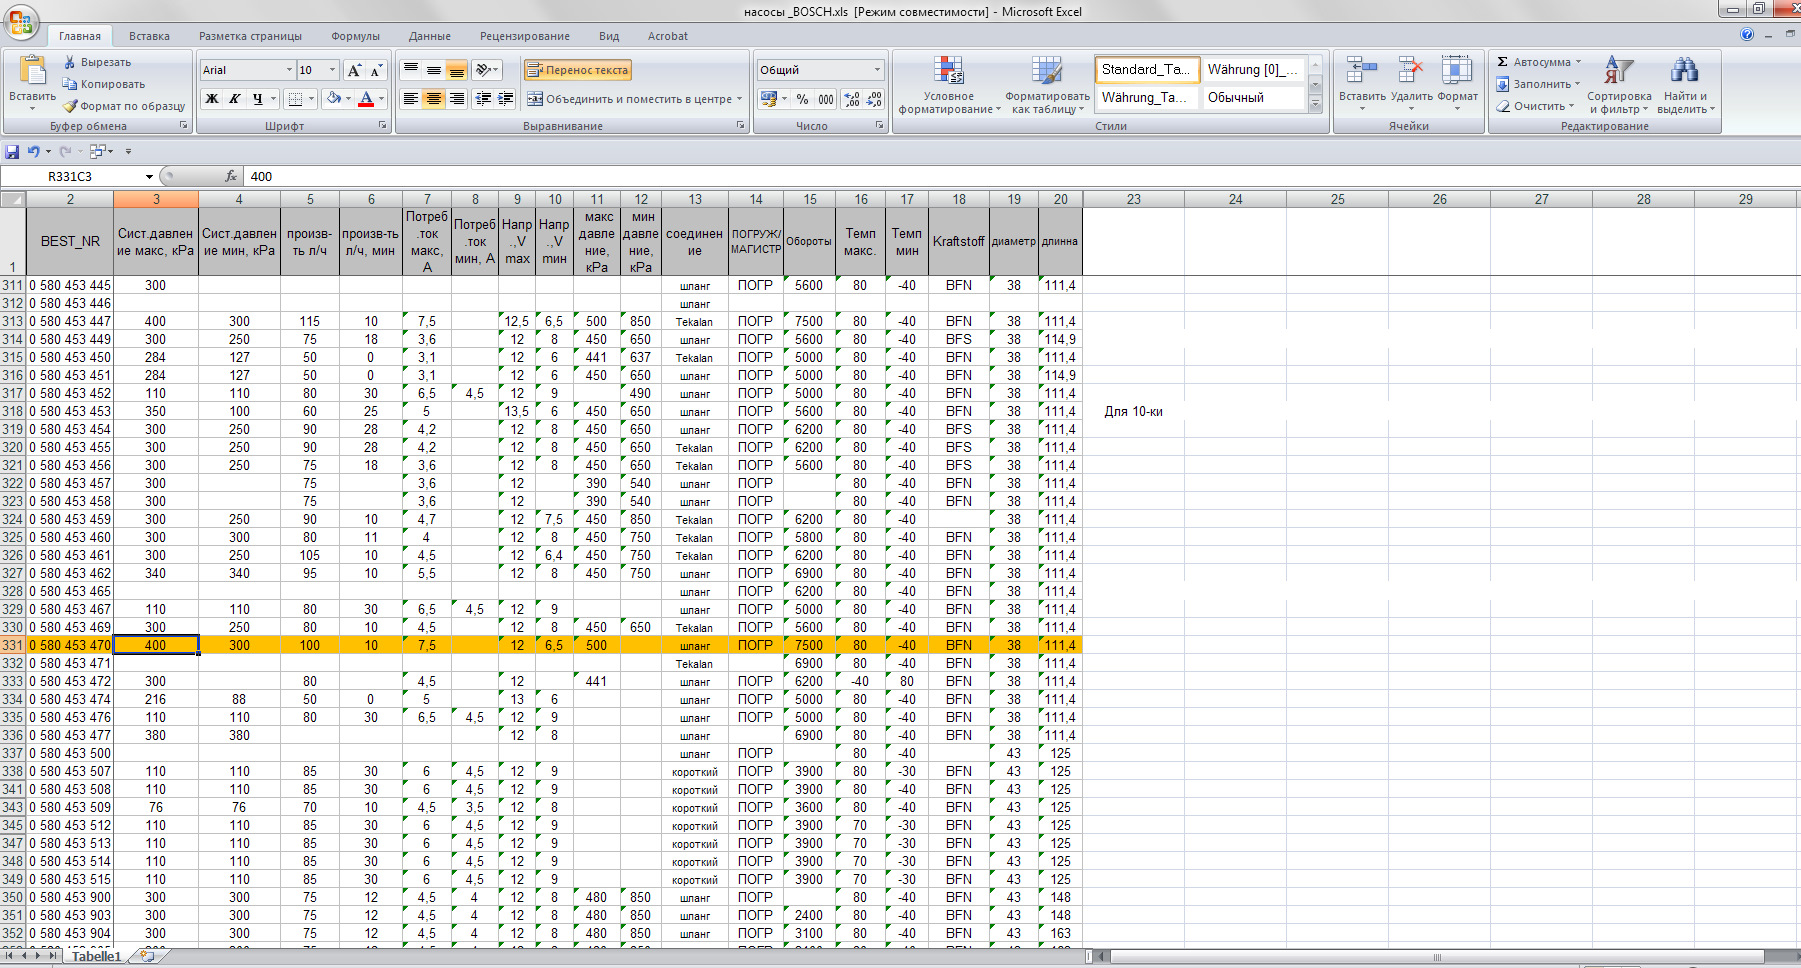The height and width of the screenshot is (968, 1801).
Task: Click the Paste (Вставить) clipboard icon
Action: pyautogui.click(x=32, y=72)
